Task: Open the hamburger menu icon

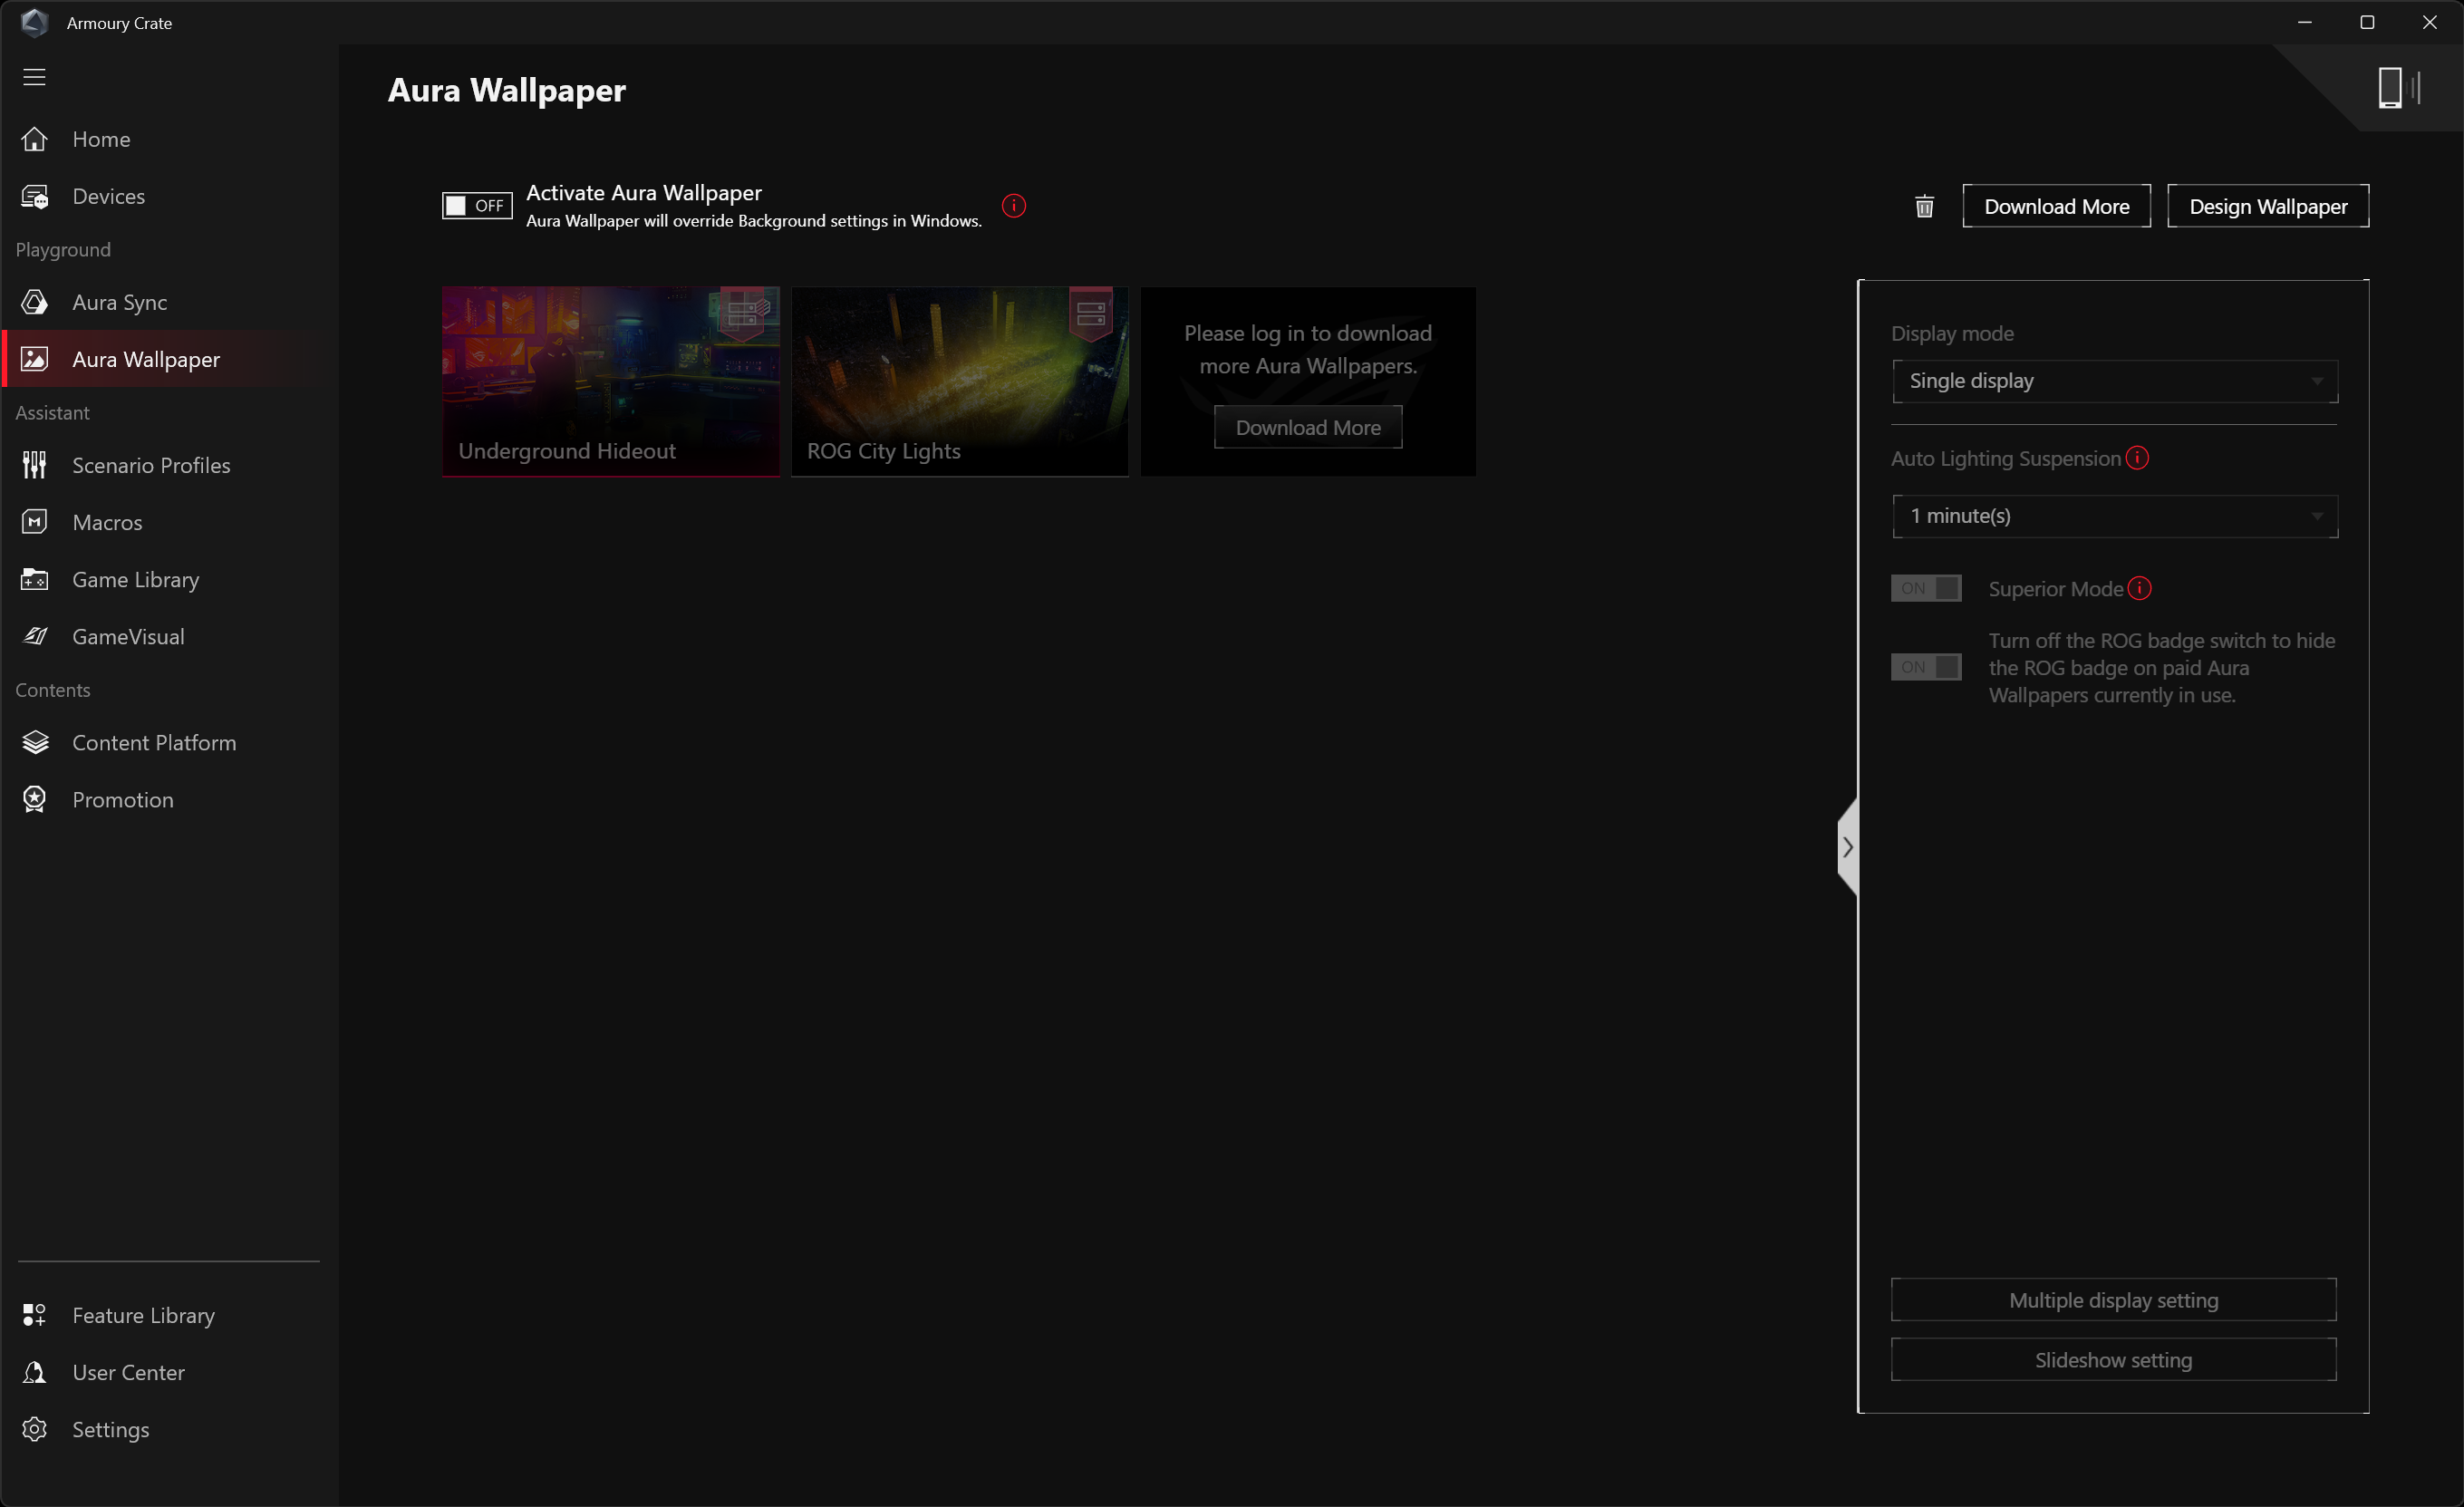Action: (x=35, y=77)
